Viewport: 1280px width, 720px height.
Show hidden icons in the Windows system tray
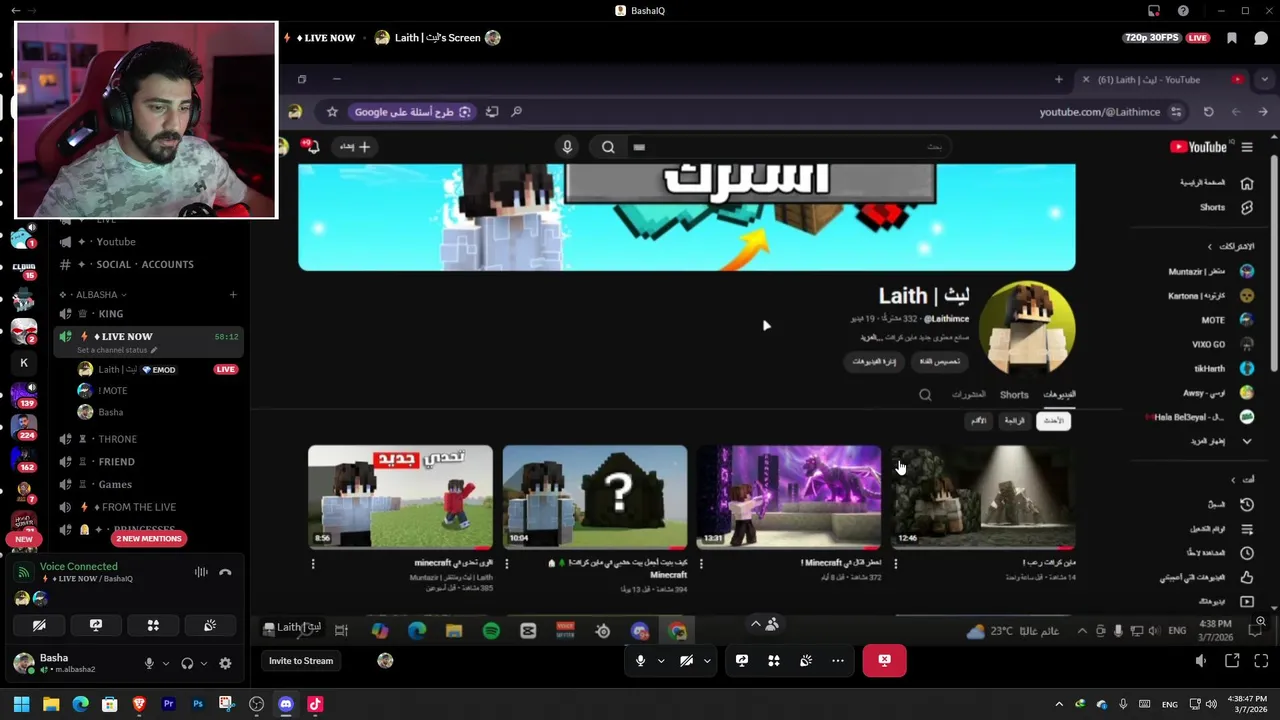point(1059,704)
